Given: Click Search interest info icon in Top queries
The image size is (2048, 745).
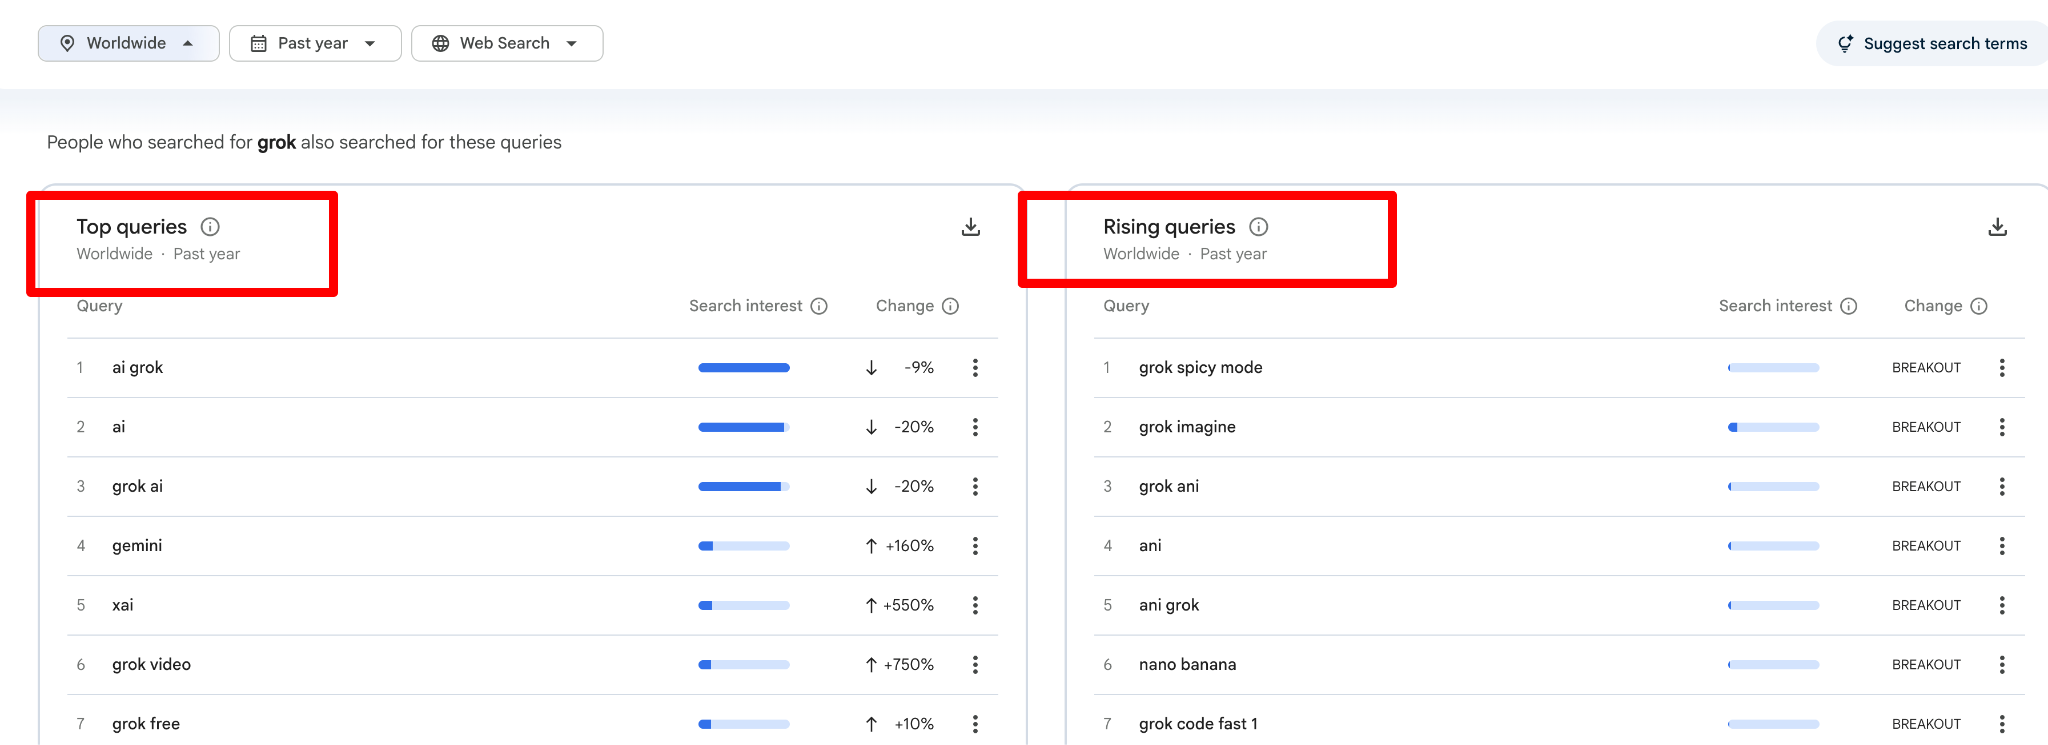Looking at the screenshot, I should tap(819, 306).
